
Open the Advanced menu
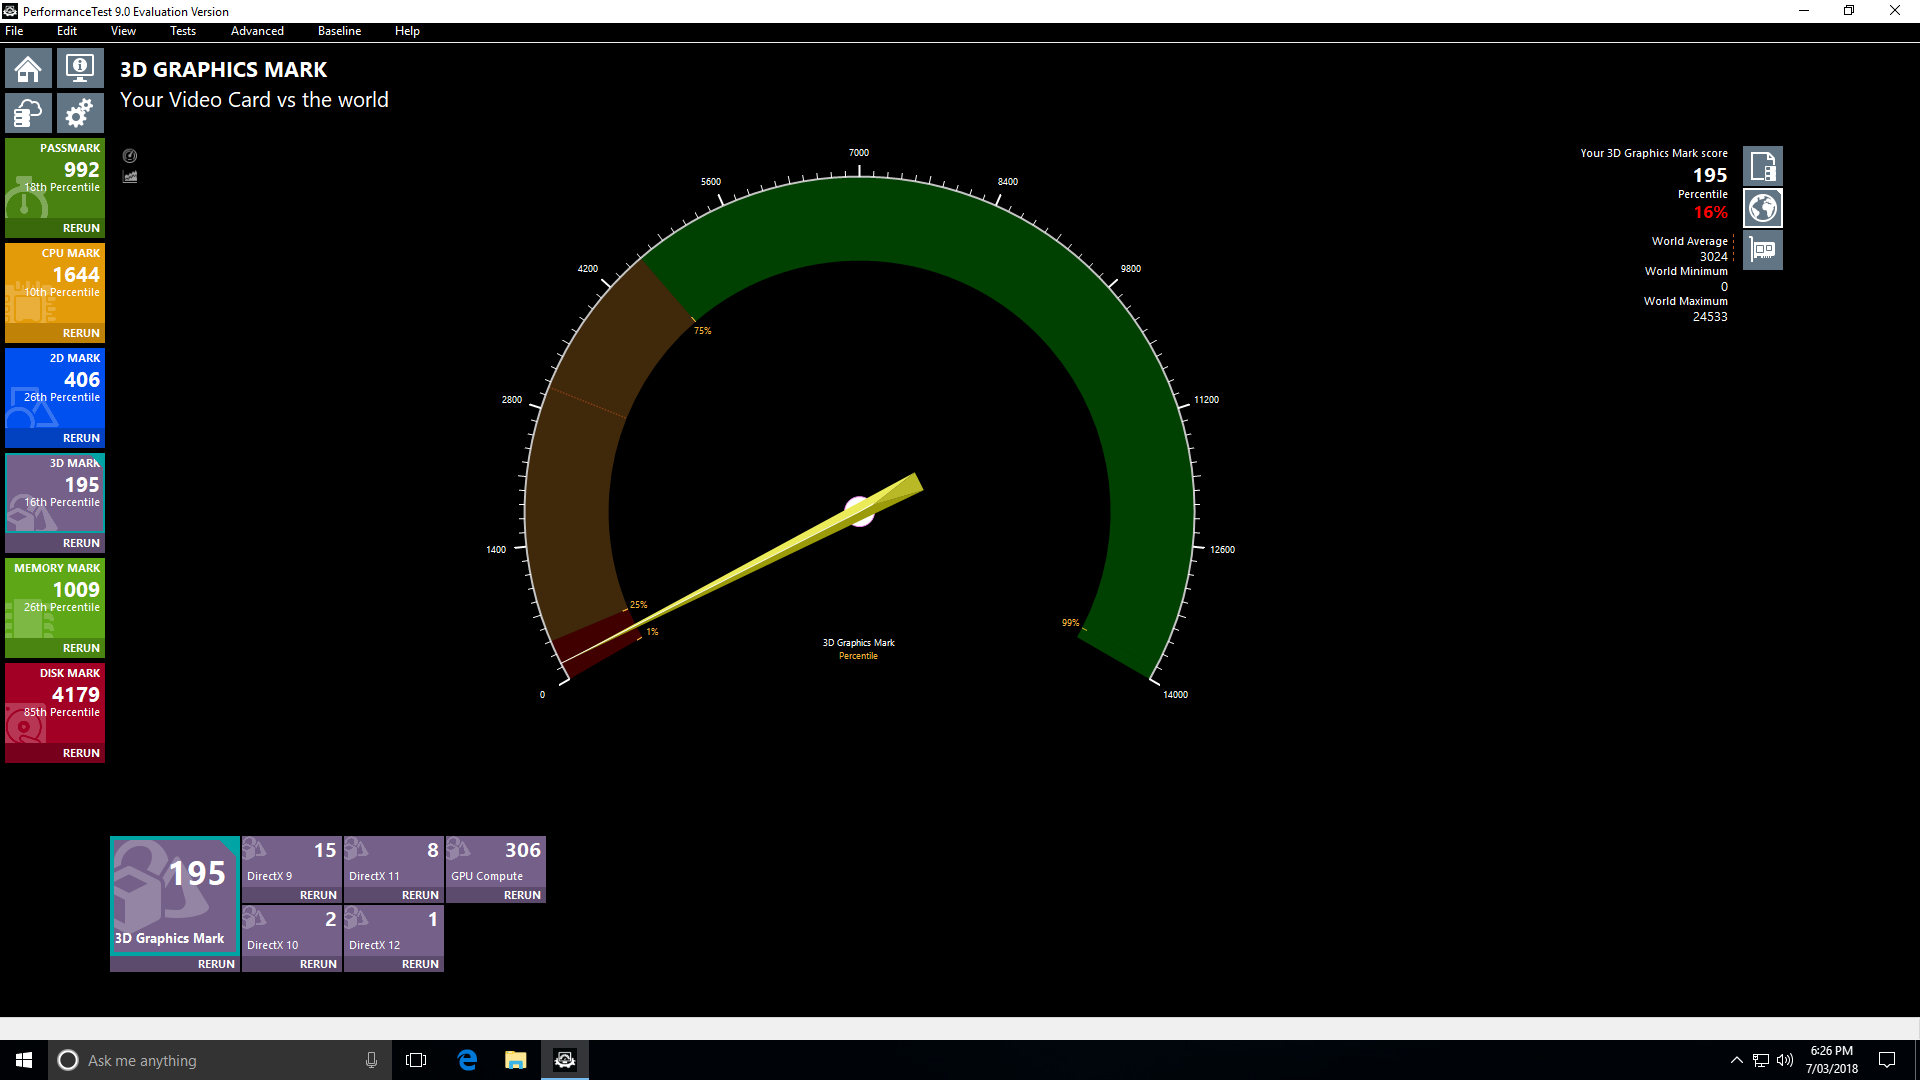tap(257, 31)
